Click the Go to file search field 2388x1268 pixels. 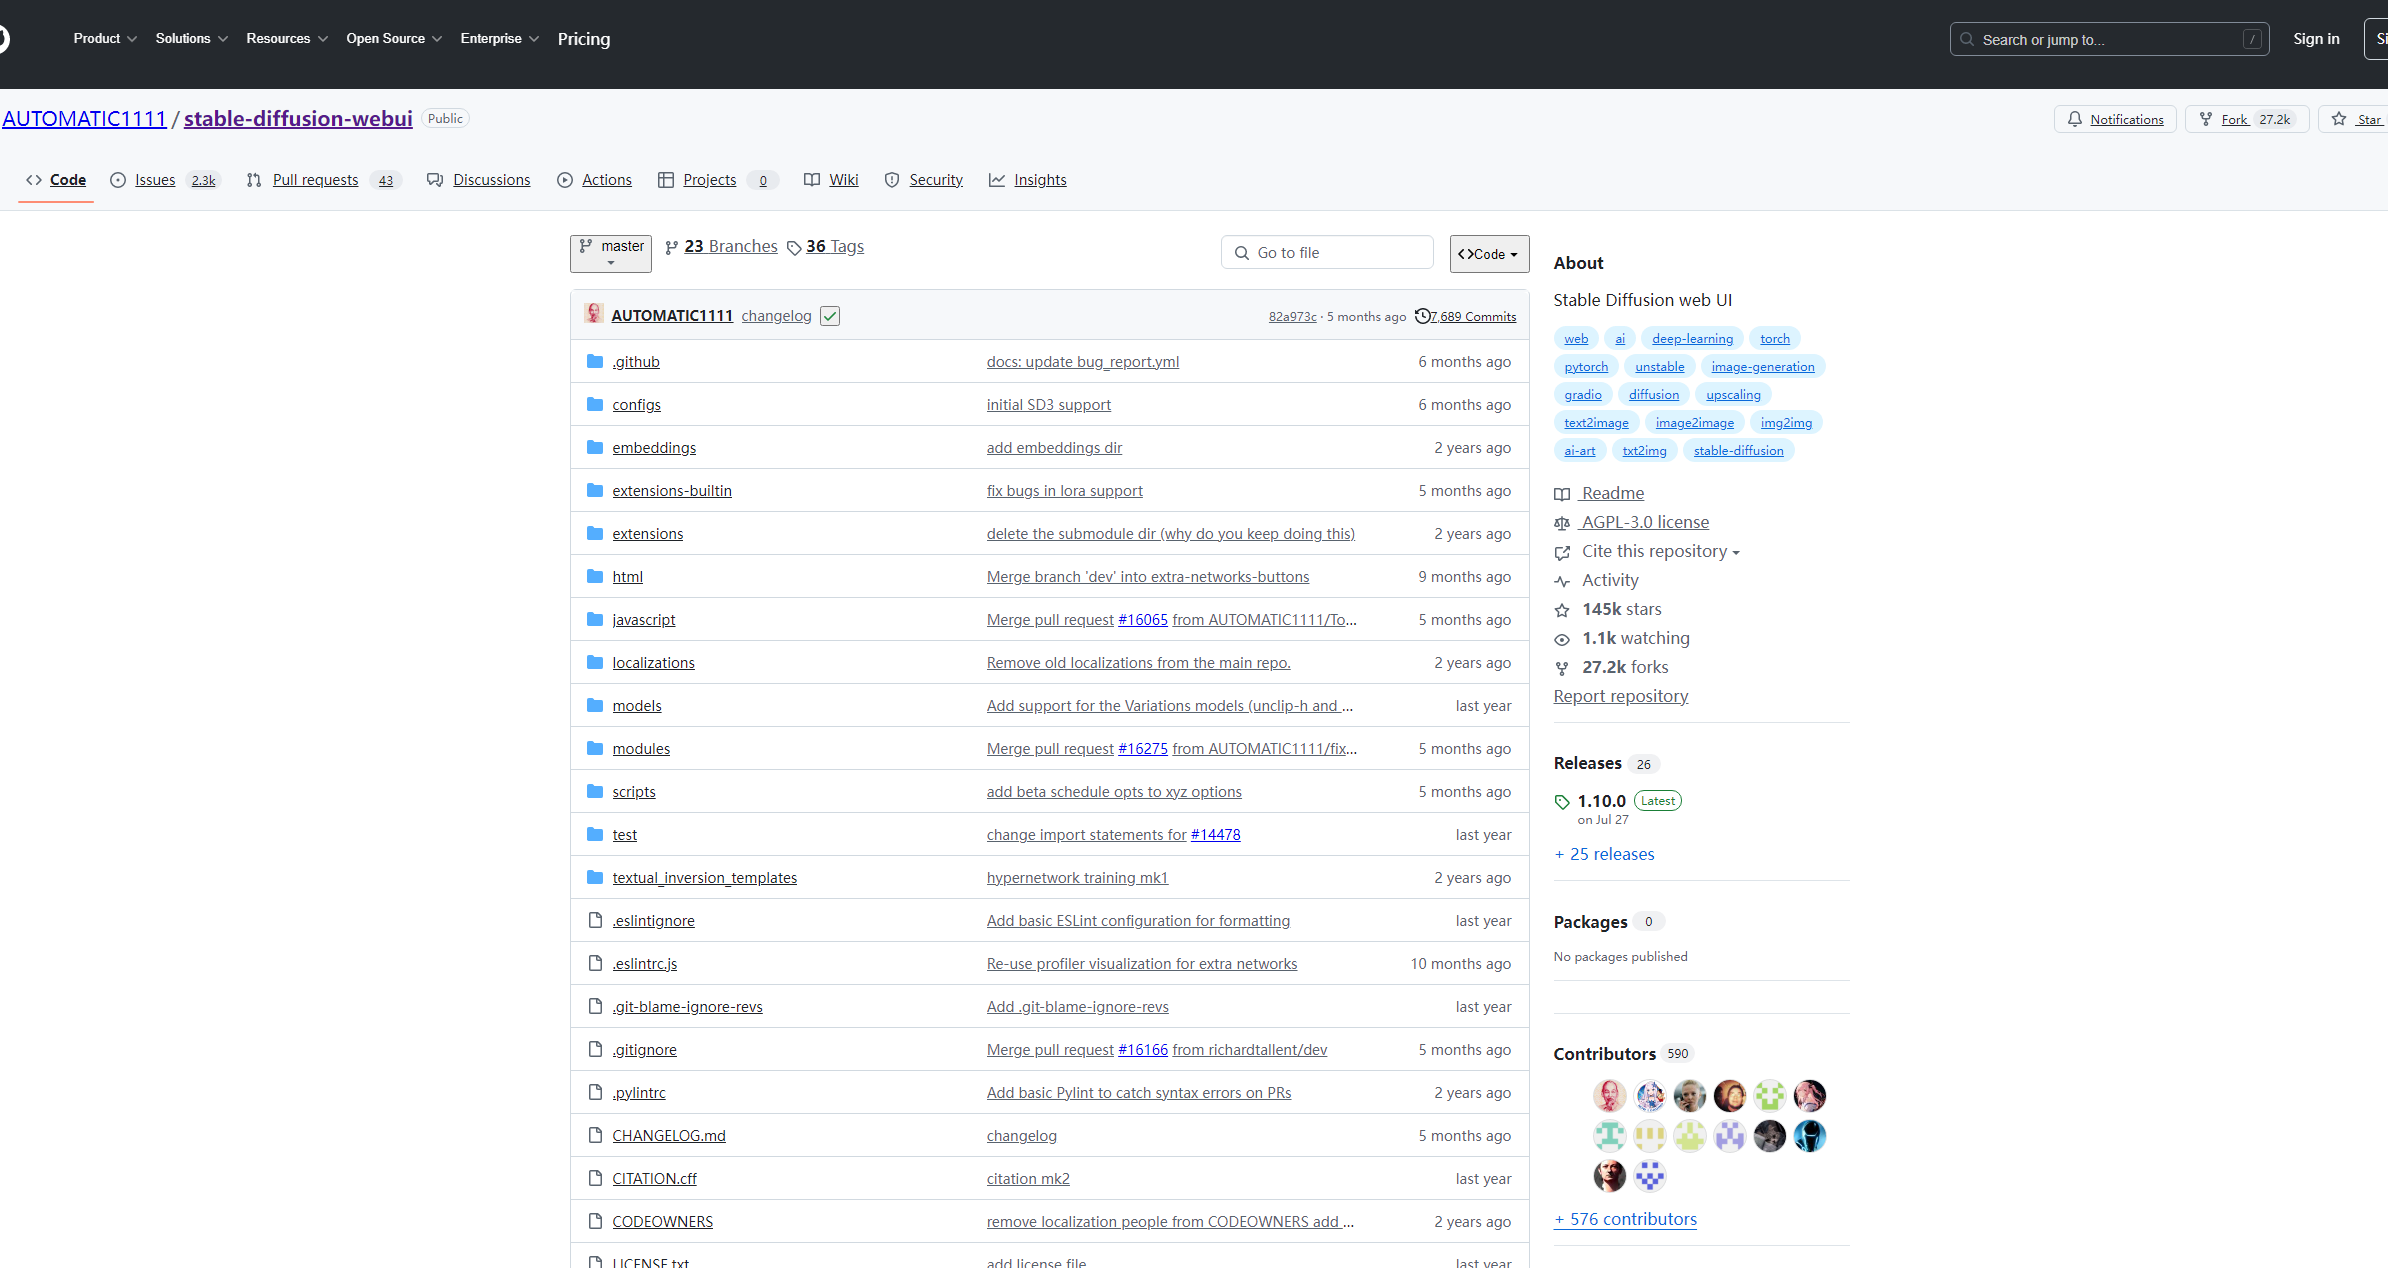(x=1327, y=253)
